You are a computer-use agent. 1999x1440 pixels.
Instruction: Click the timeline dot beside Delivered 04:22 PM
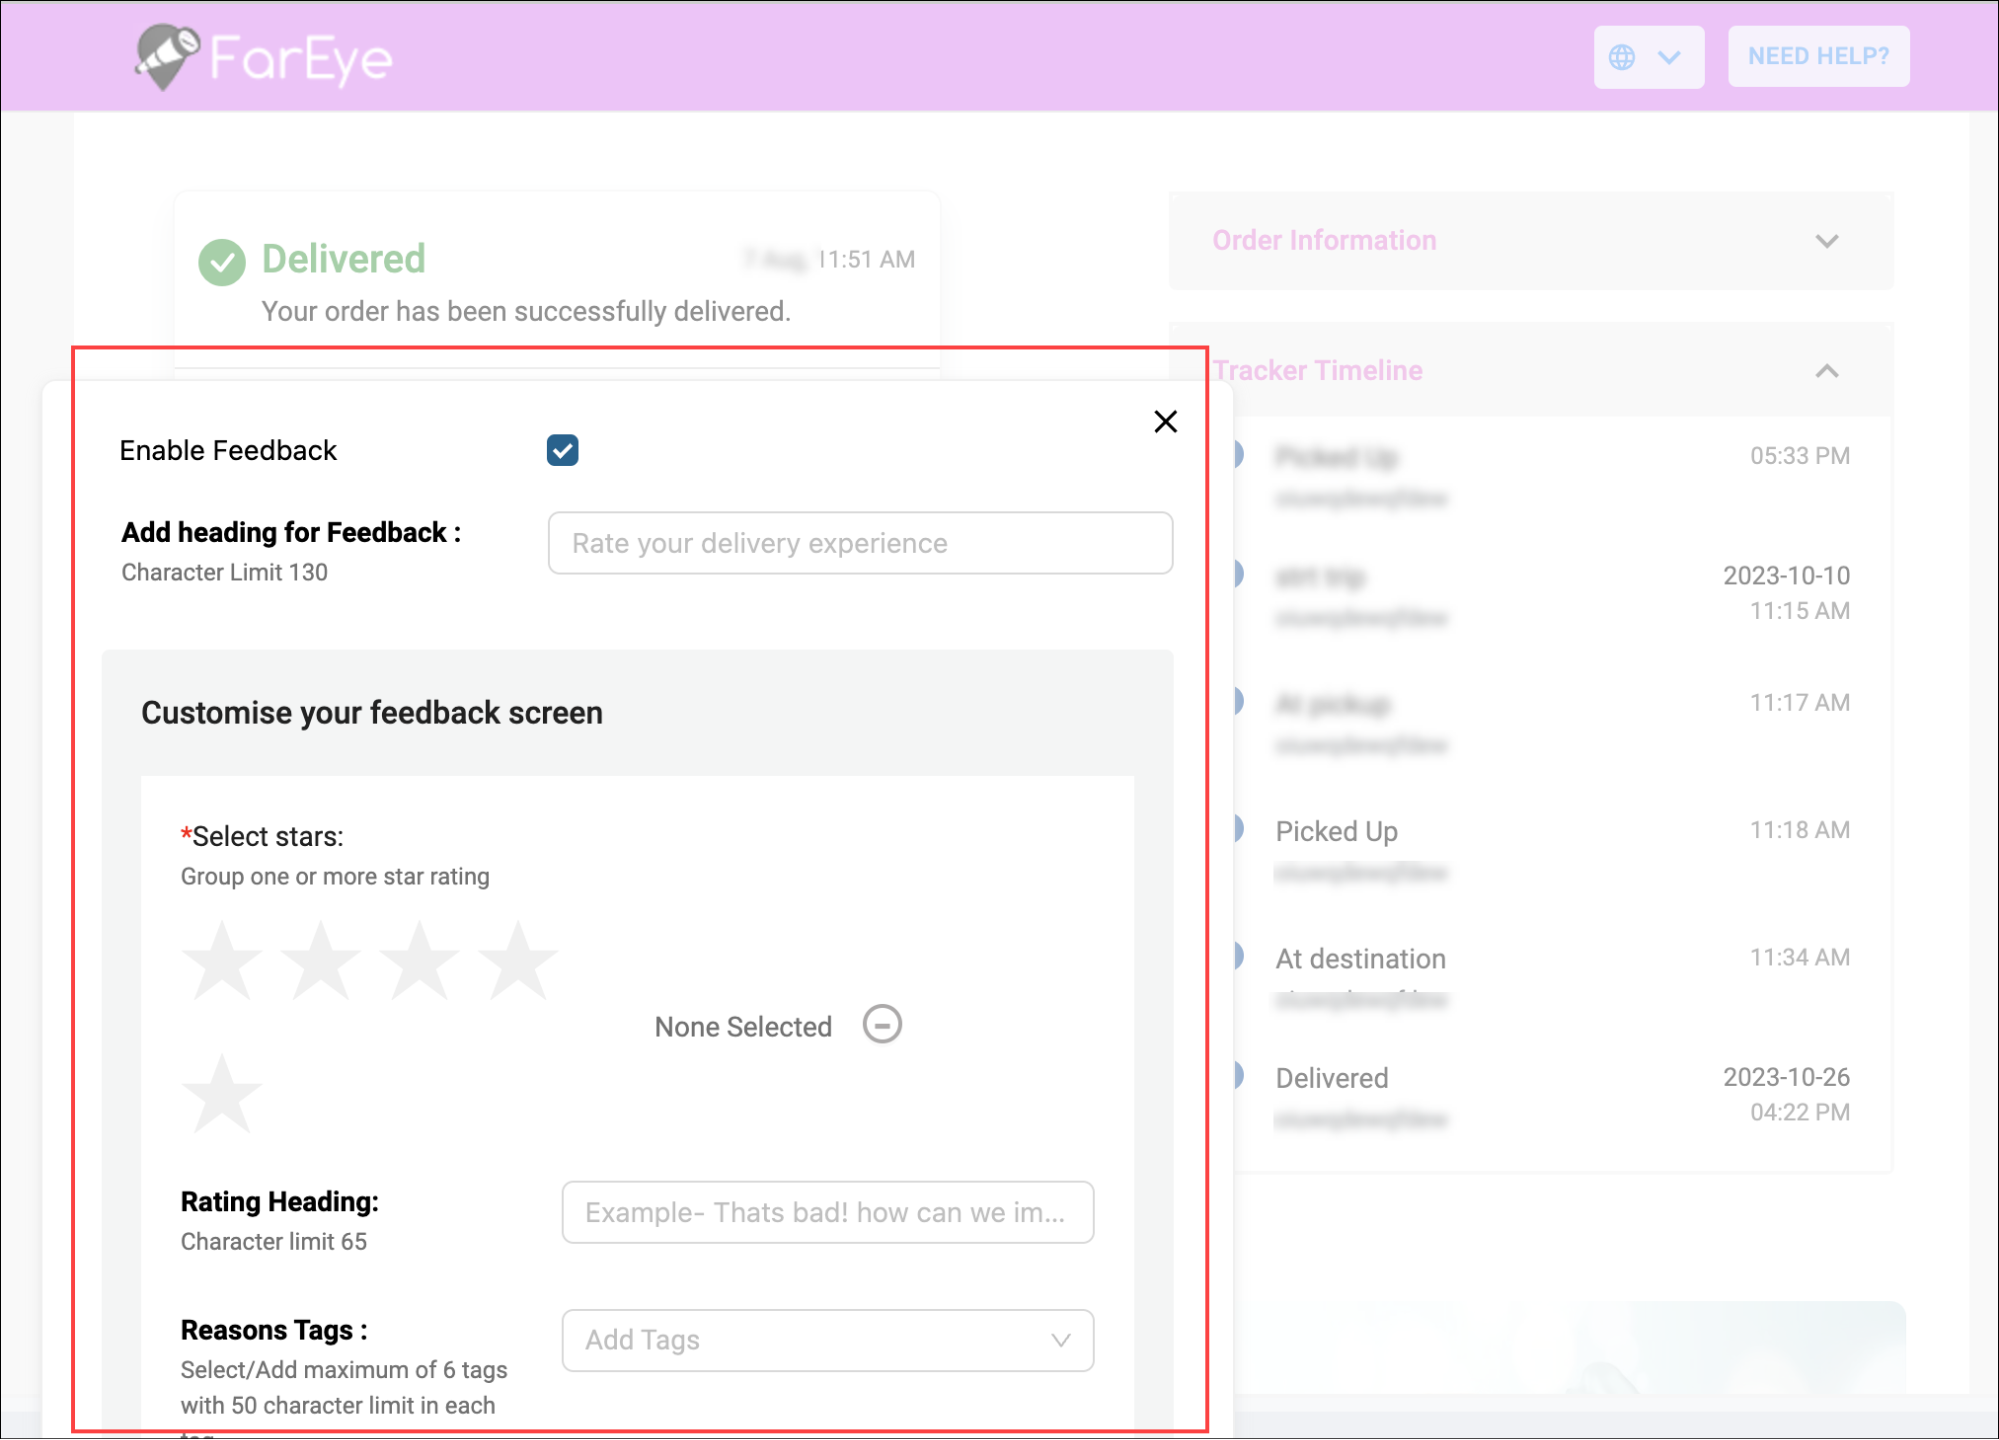pos(1237,1076)
